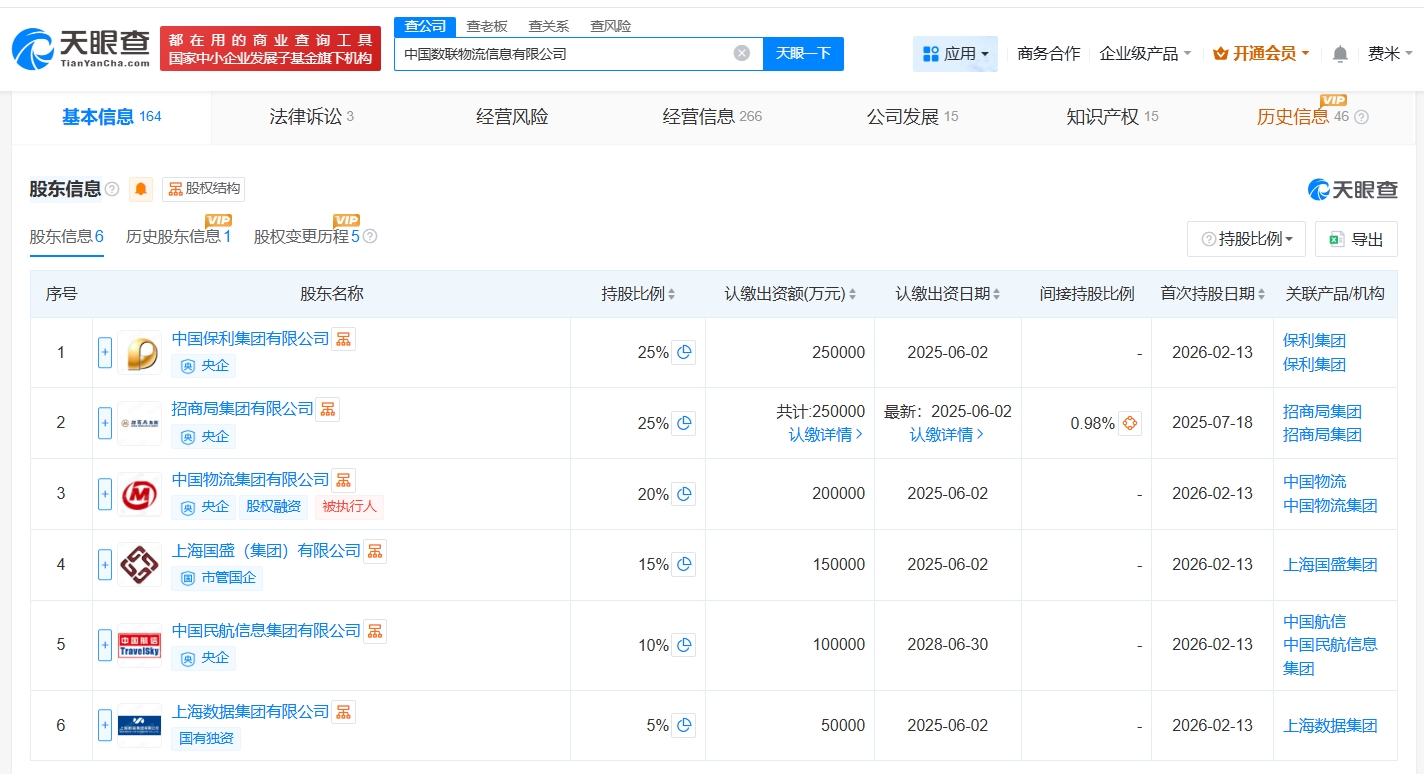
Task: Click the 中国物流集团 company logo
Action: pos(139,494)
